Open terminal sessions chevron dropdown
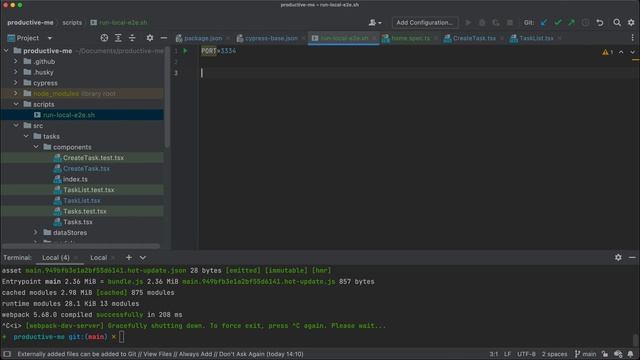This screenshot has height=360, width=640. [x=142, y=258]
